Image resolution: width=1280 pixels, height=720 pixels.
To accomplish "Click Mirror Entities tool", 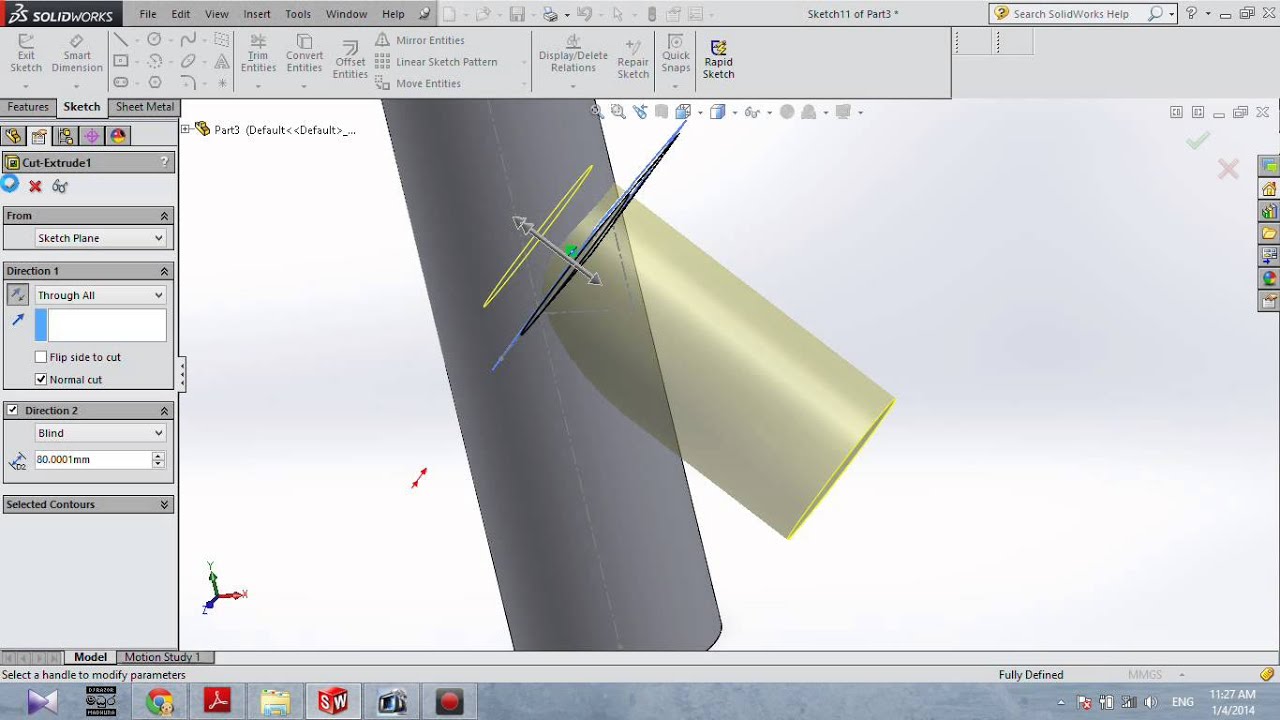I will point(420,40).
